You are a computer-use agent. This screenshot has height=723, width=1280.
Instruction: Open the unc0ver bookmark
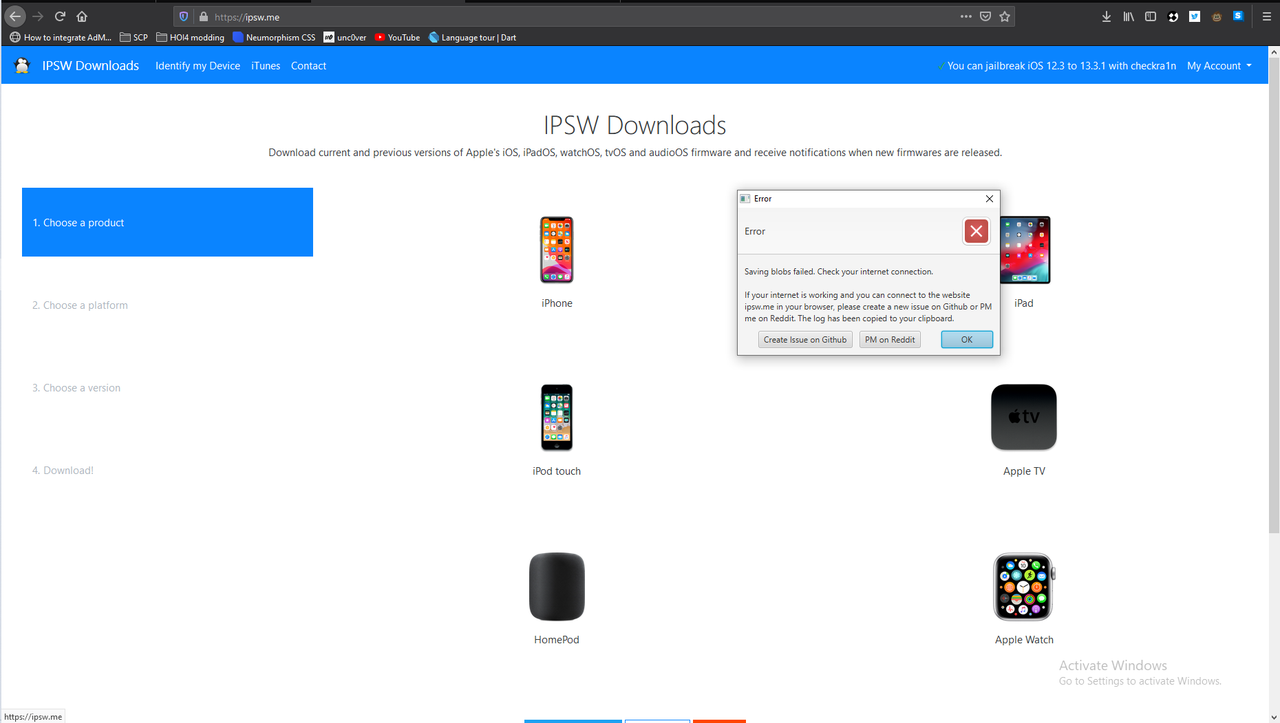[345, 38]
